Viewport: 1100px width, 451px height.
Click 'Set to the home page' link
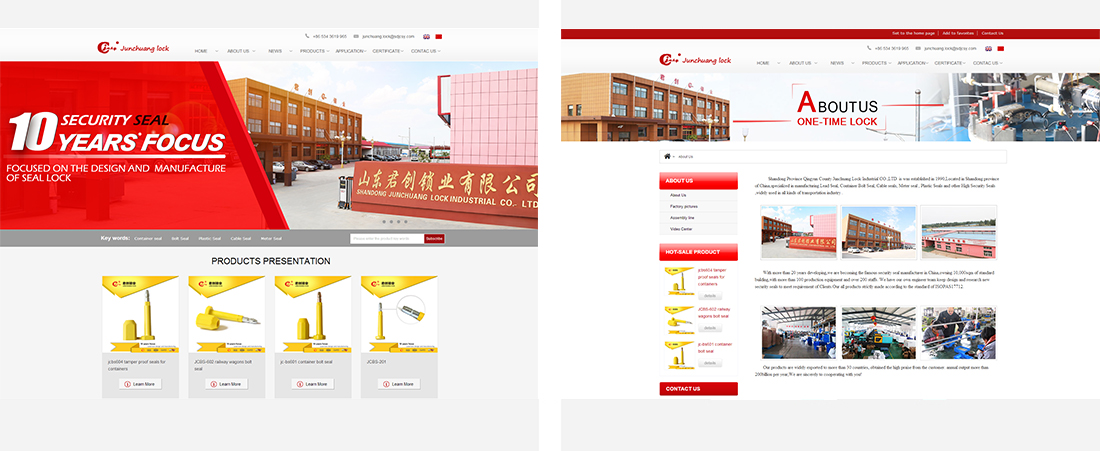pos(913,33)
